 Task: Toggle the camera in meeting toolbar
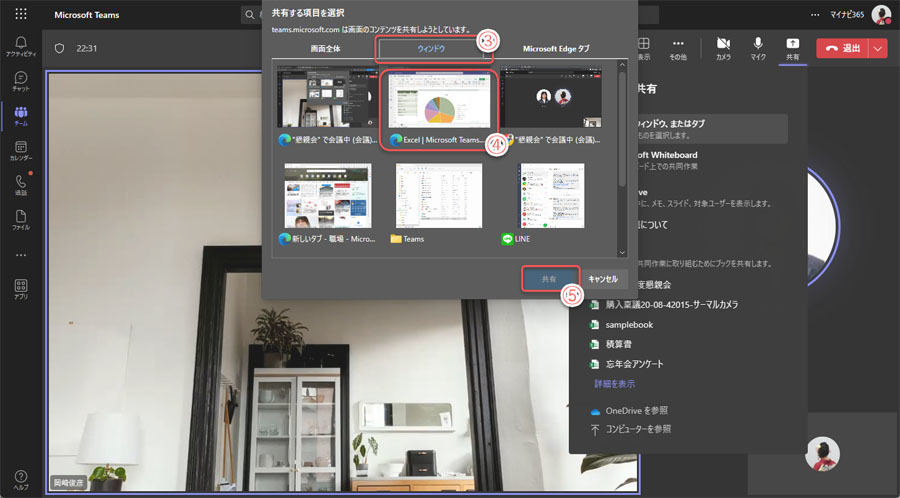(723, 49)
